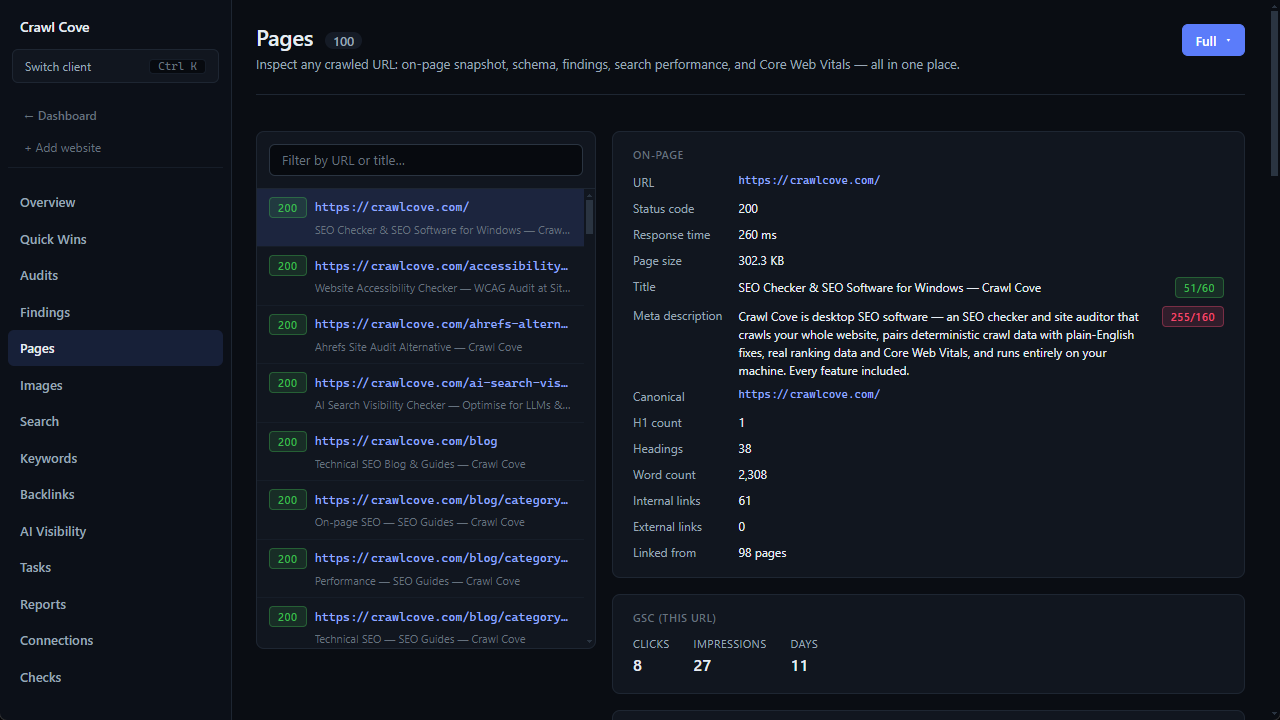The width and height of the screenshot is (1280, 720).
Task: Click the Crawl Cove name in the sidebar
Action: 55,27
